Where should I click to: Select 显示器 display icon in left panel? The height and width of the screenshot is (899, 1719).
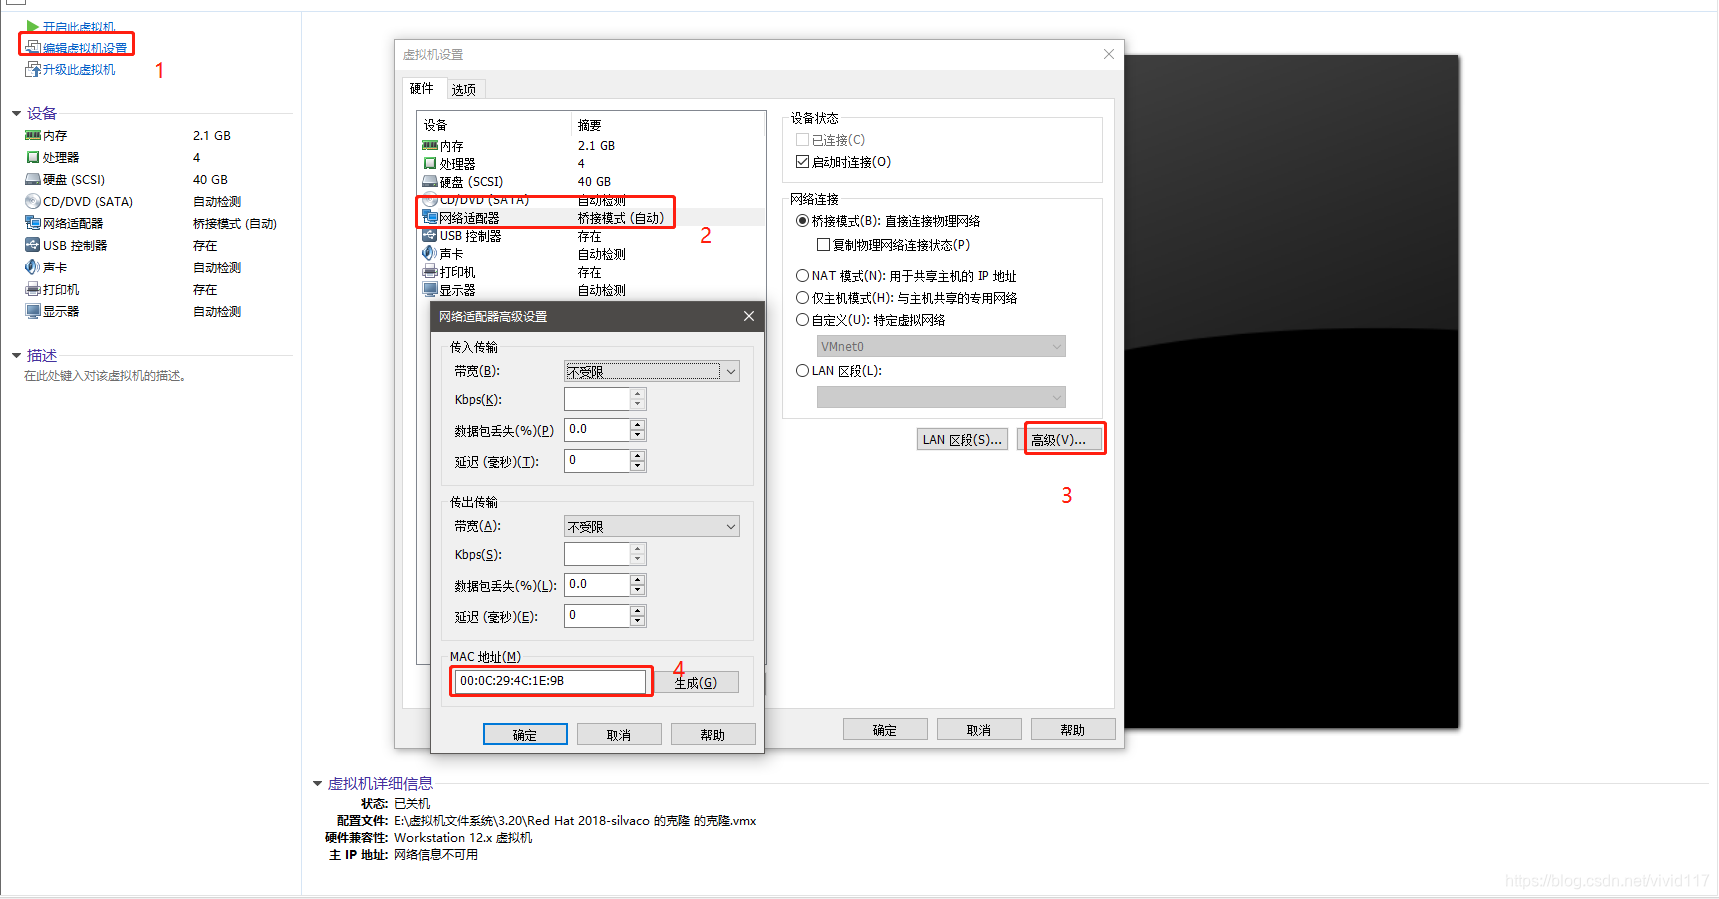32,311
